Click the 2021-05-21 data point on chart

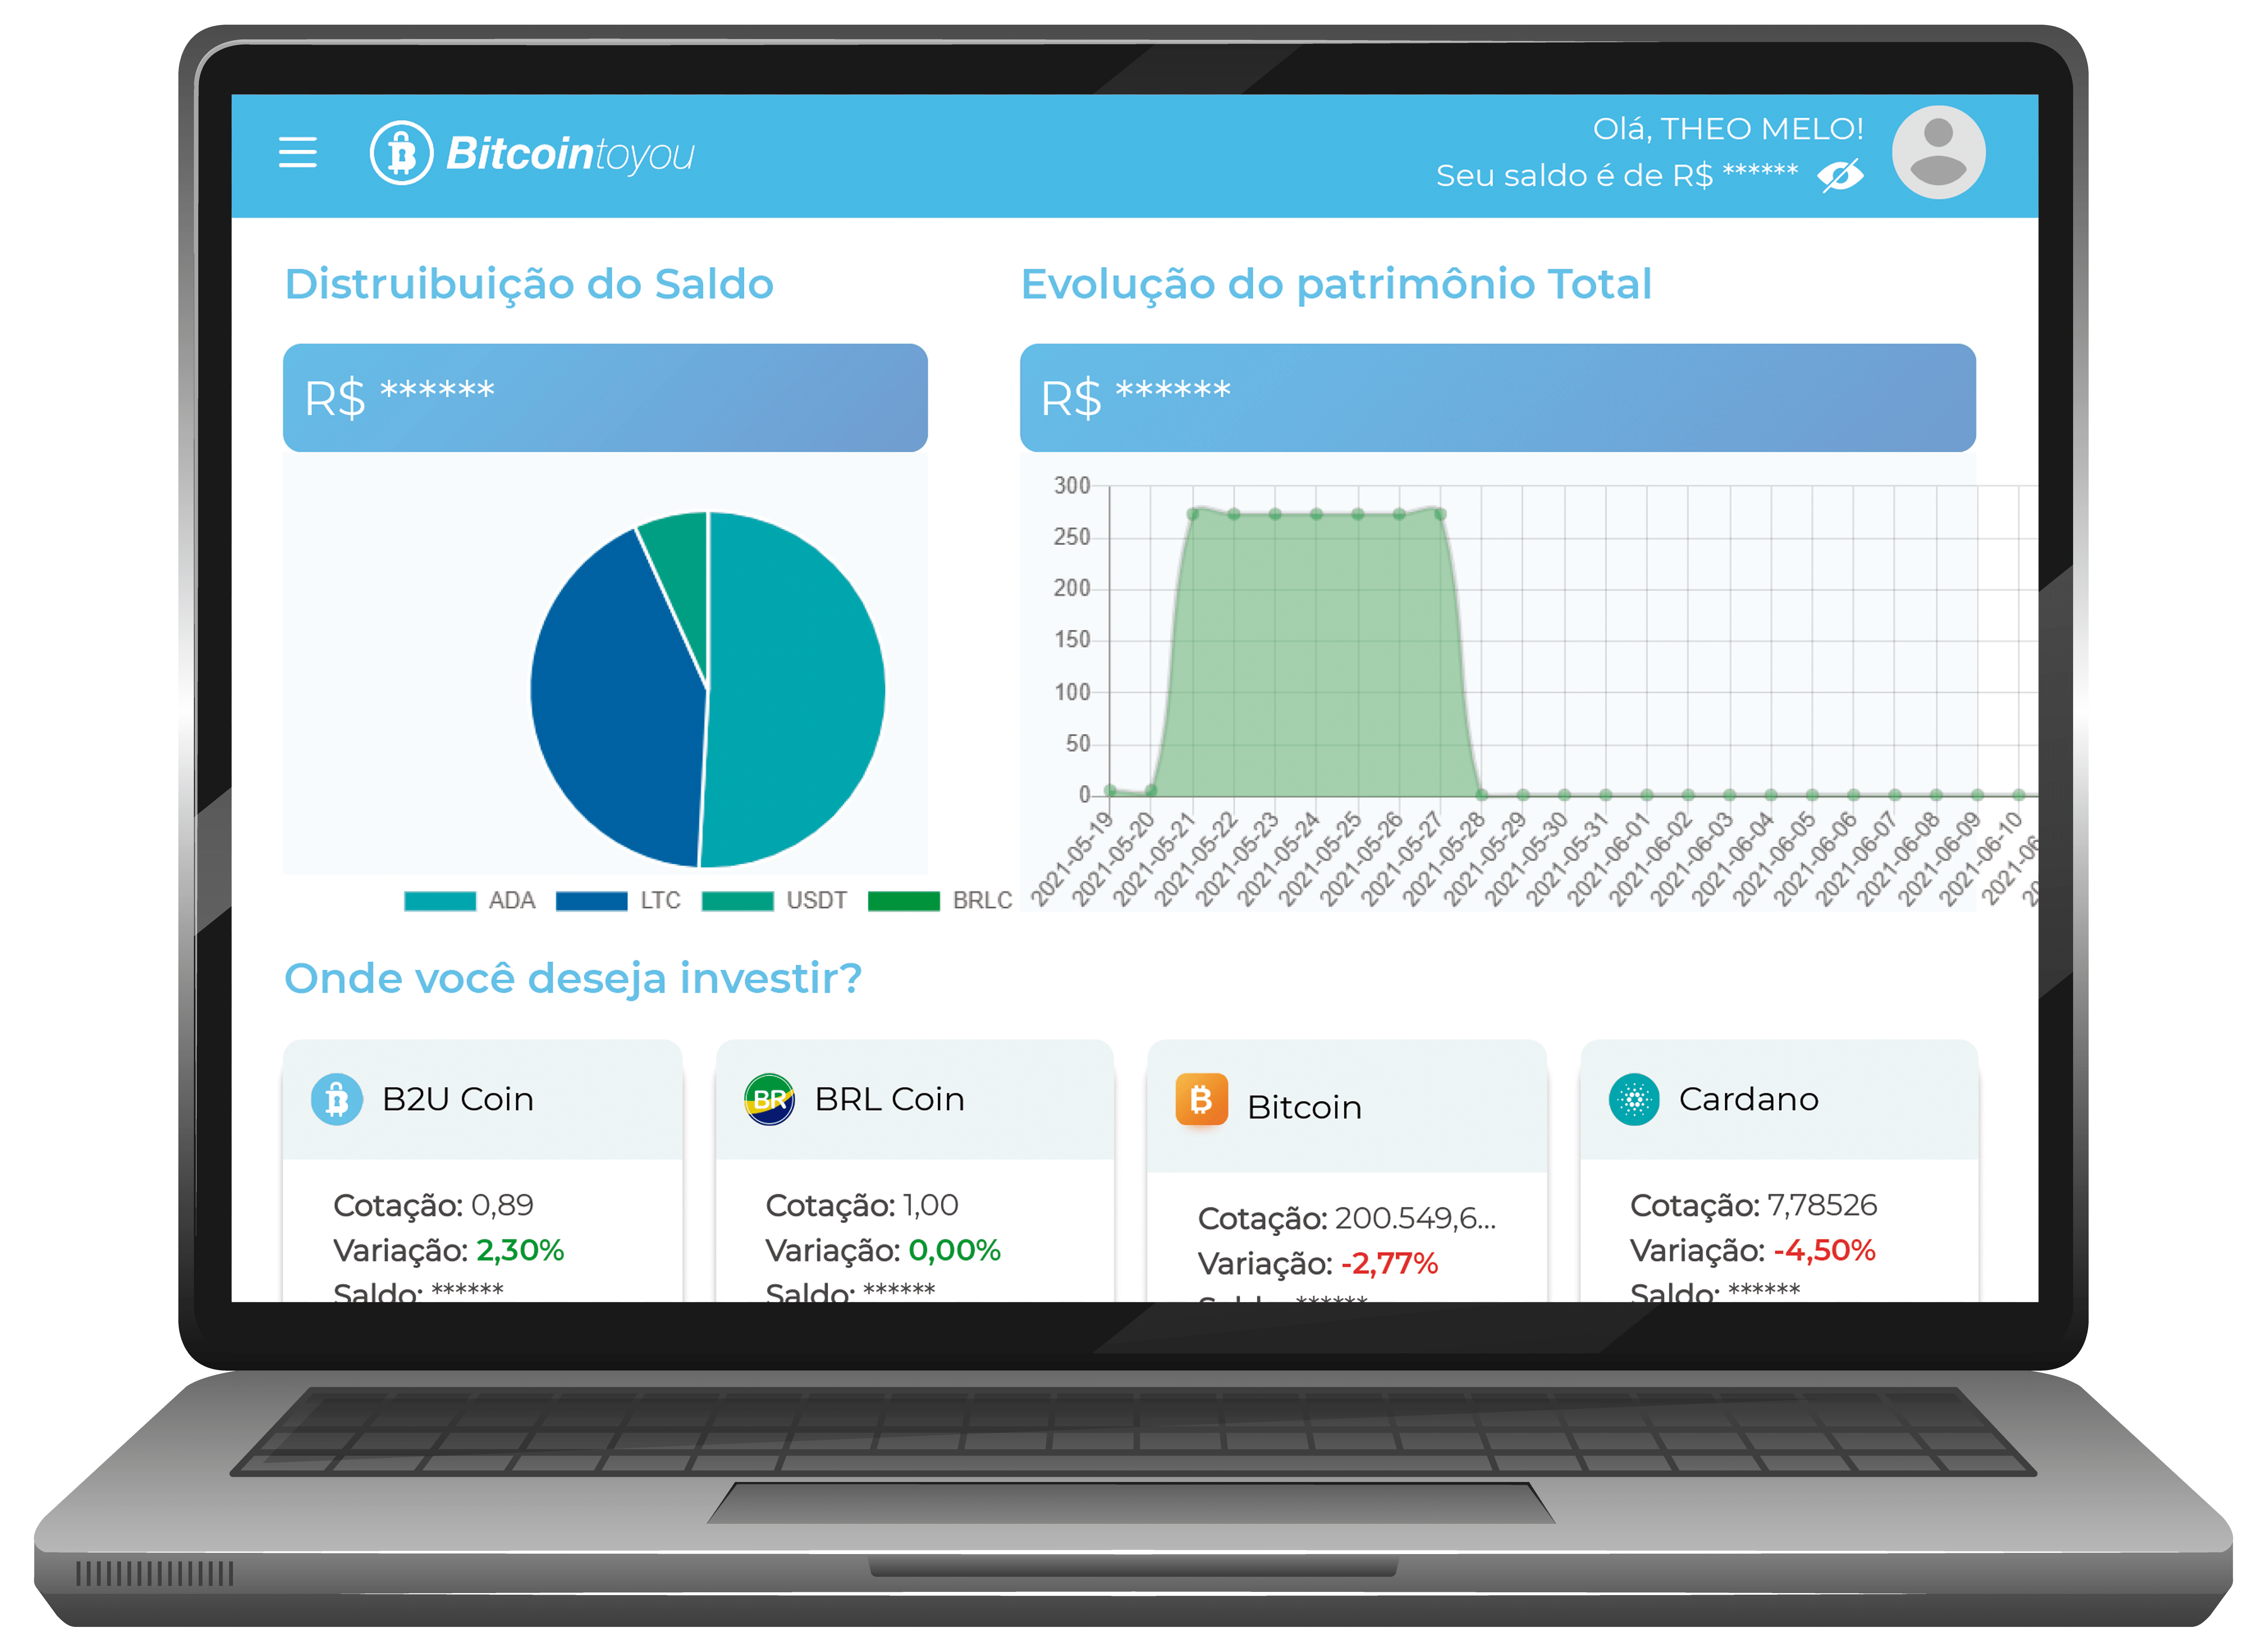coord(1192,514)
